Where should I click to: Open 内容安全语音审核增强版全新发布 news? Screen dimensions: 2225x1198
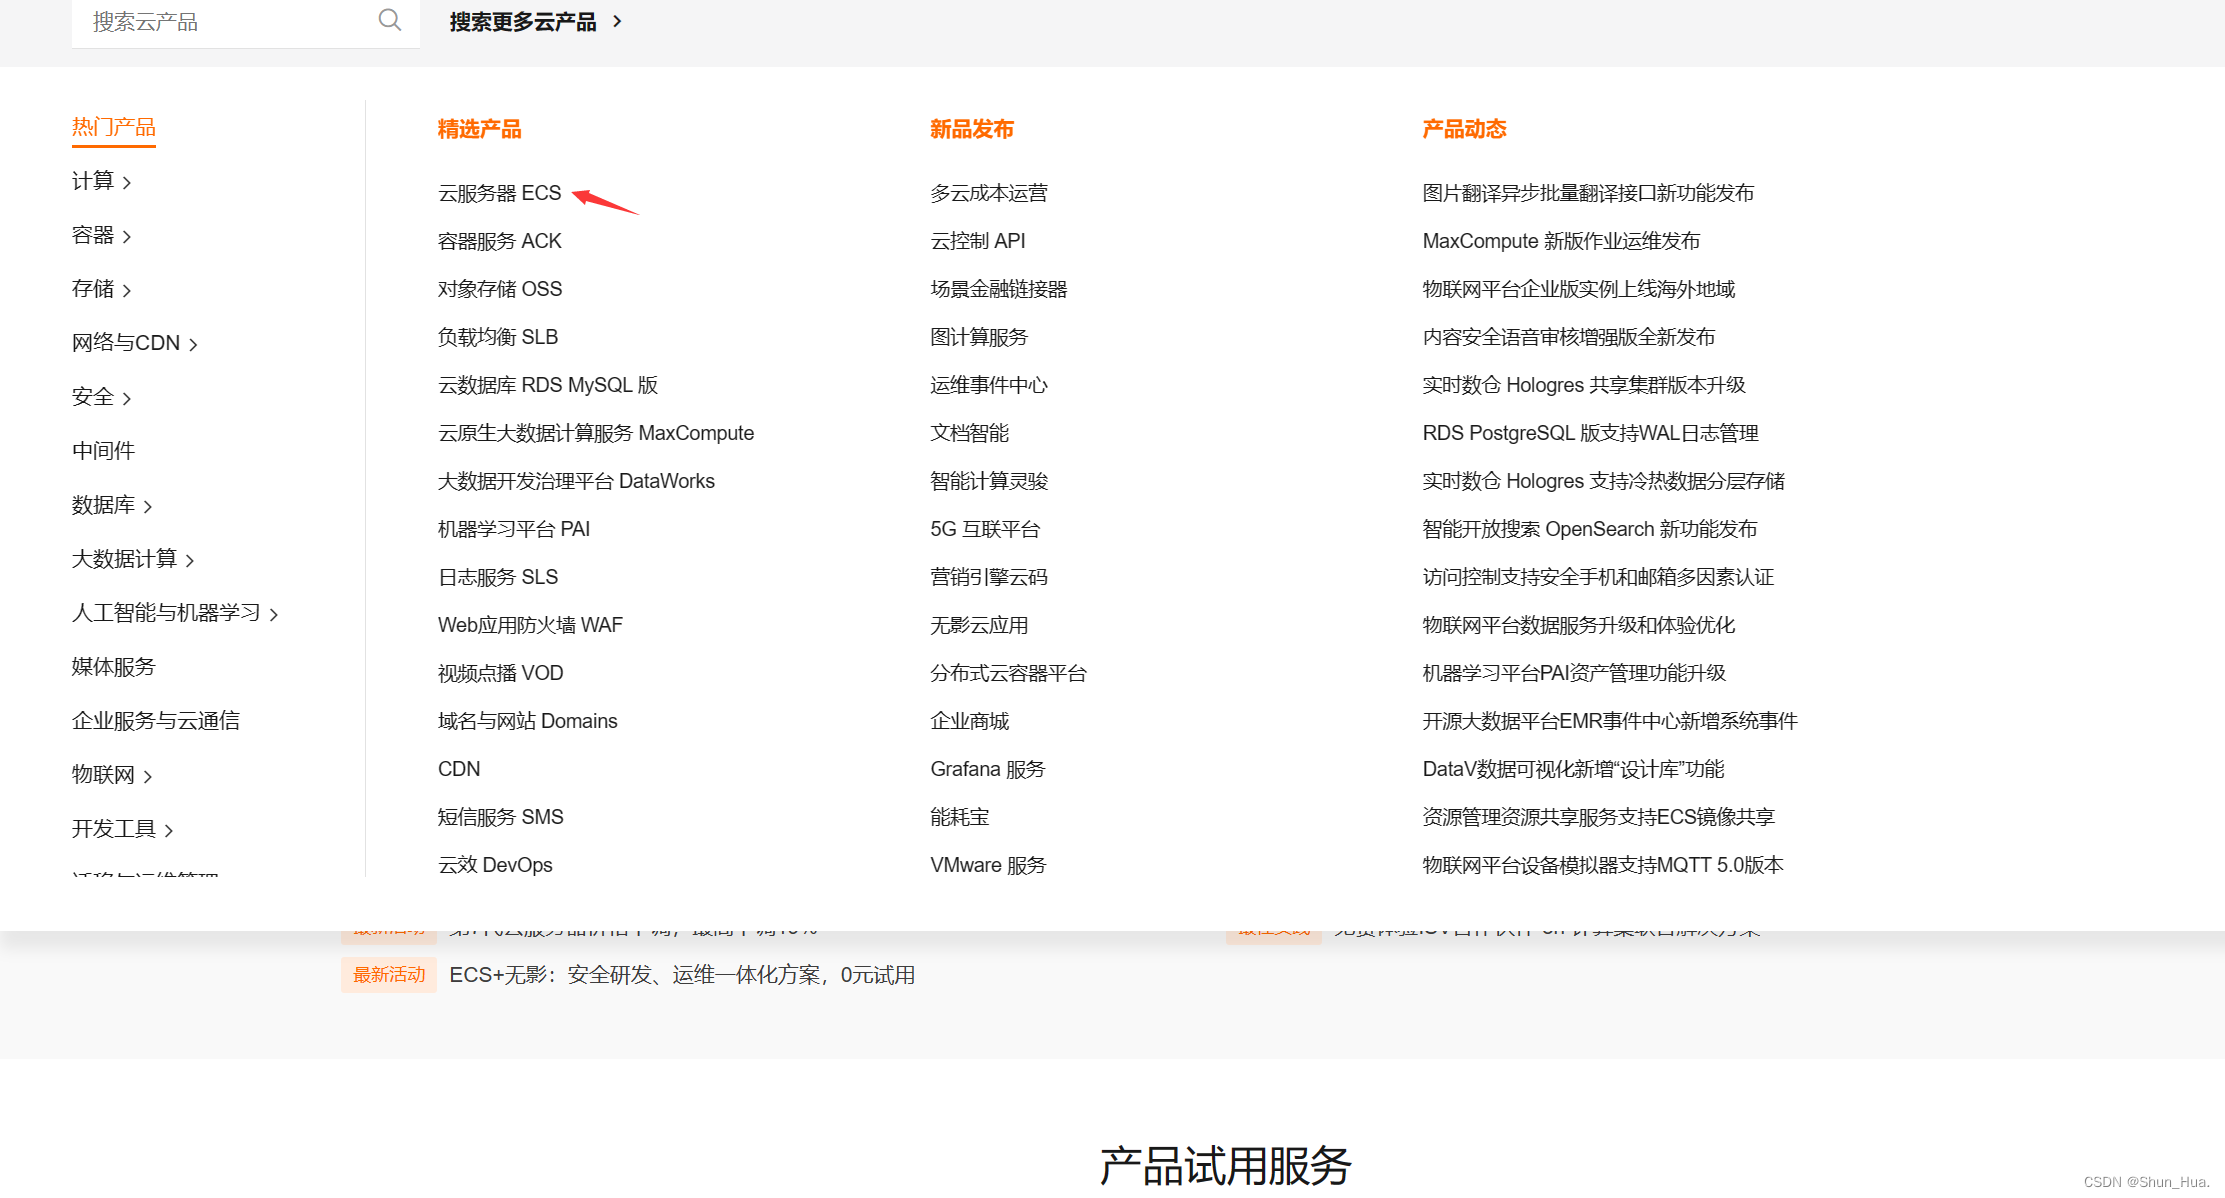[x=1569, y=337]
